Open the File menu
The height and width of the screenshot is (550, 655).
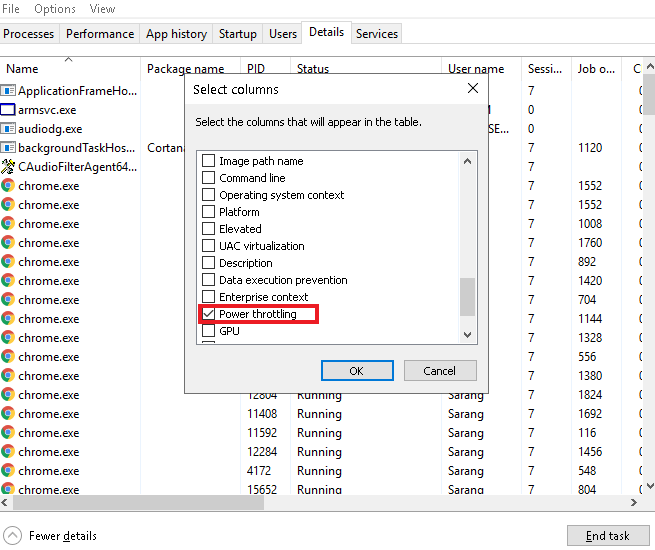(10, 9)
